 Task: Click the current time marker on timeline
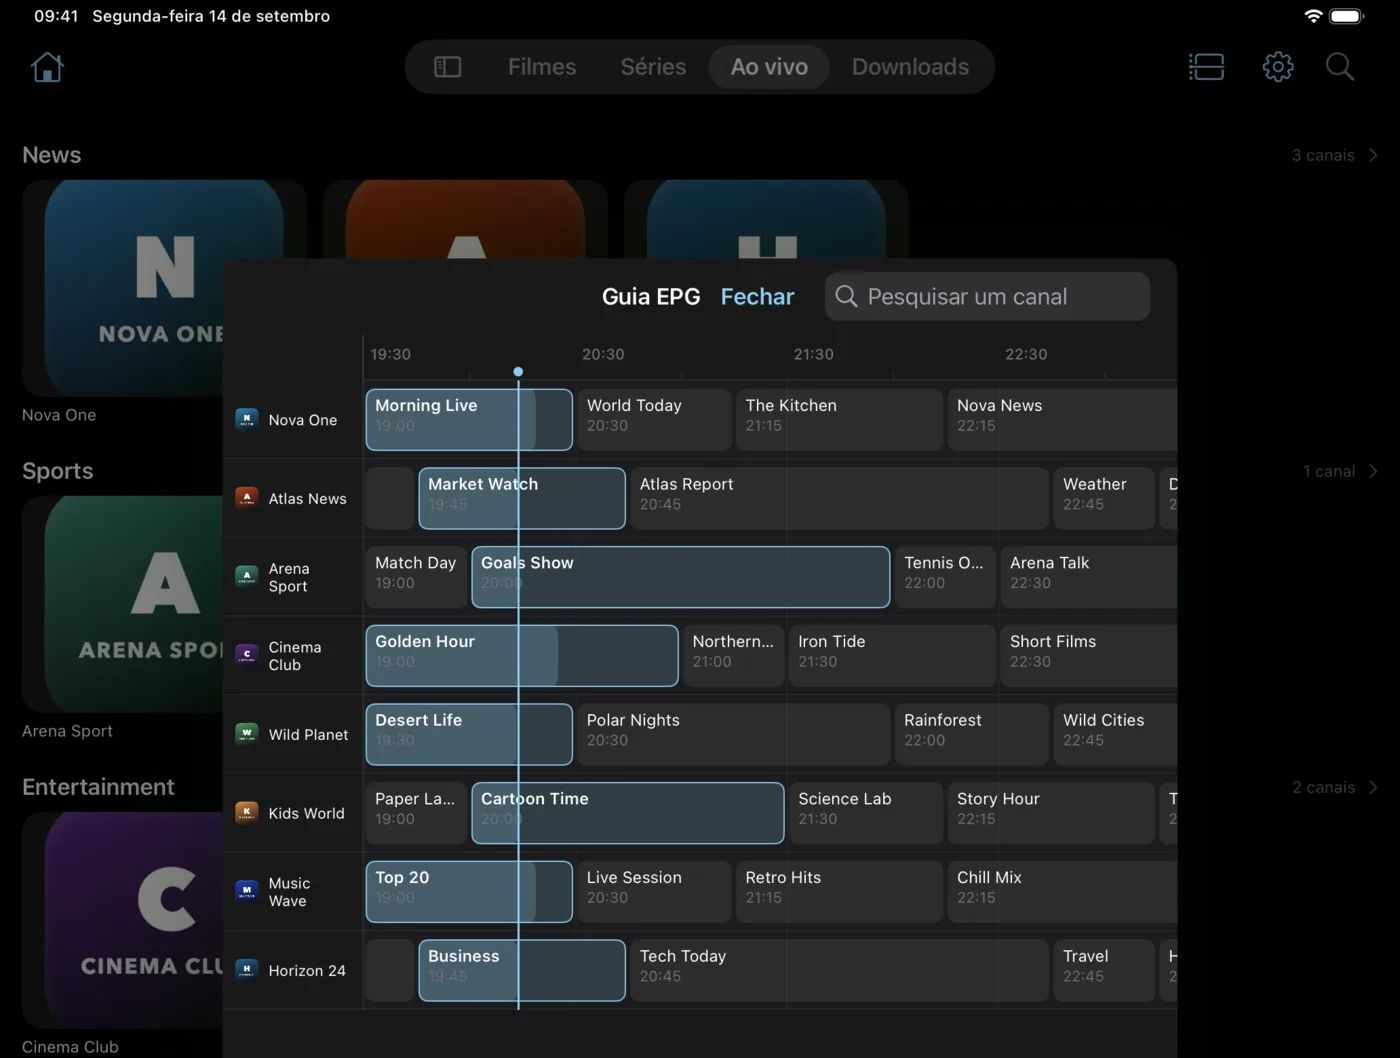518,372
